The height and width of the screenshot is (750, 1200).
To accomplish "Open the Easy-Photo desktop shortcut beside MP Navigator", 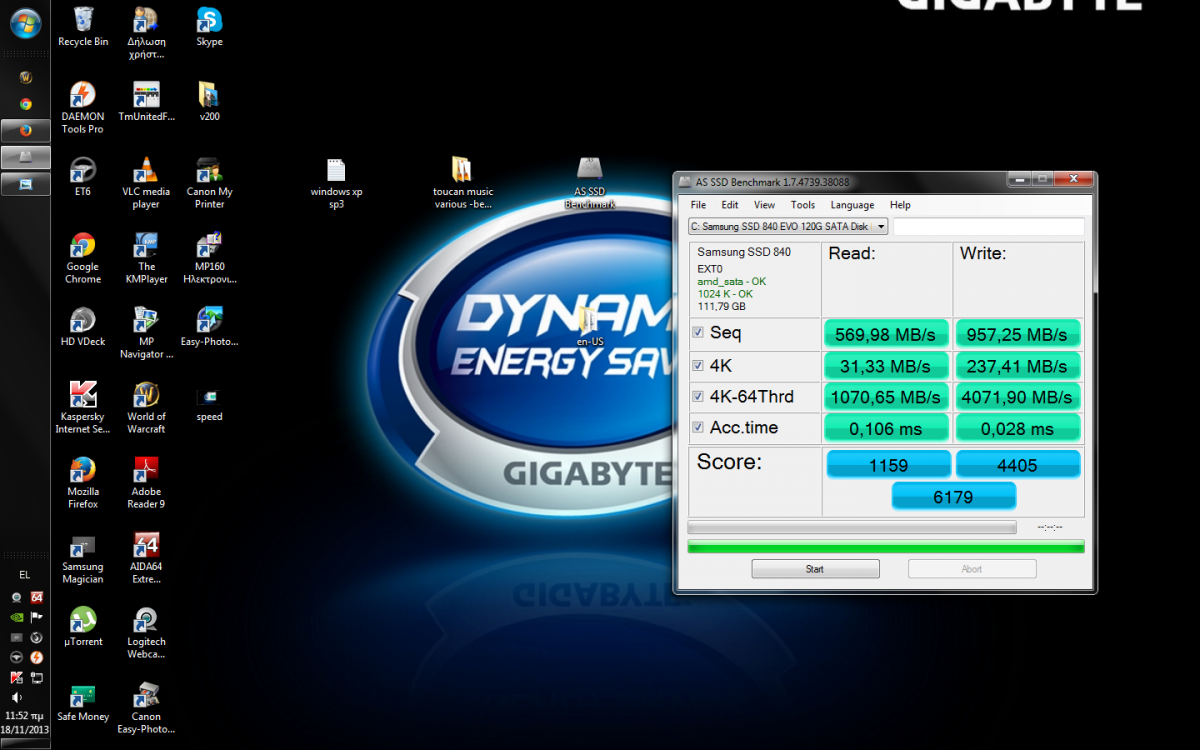I will pos(209,327).
